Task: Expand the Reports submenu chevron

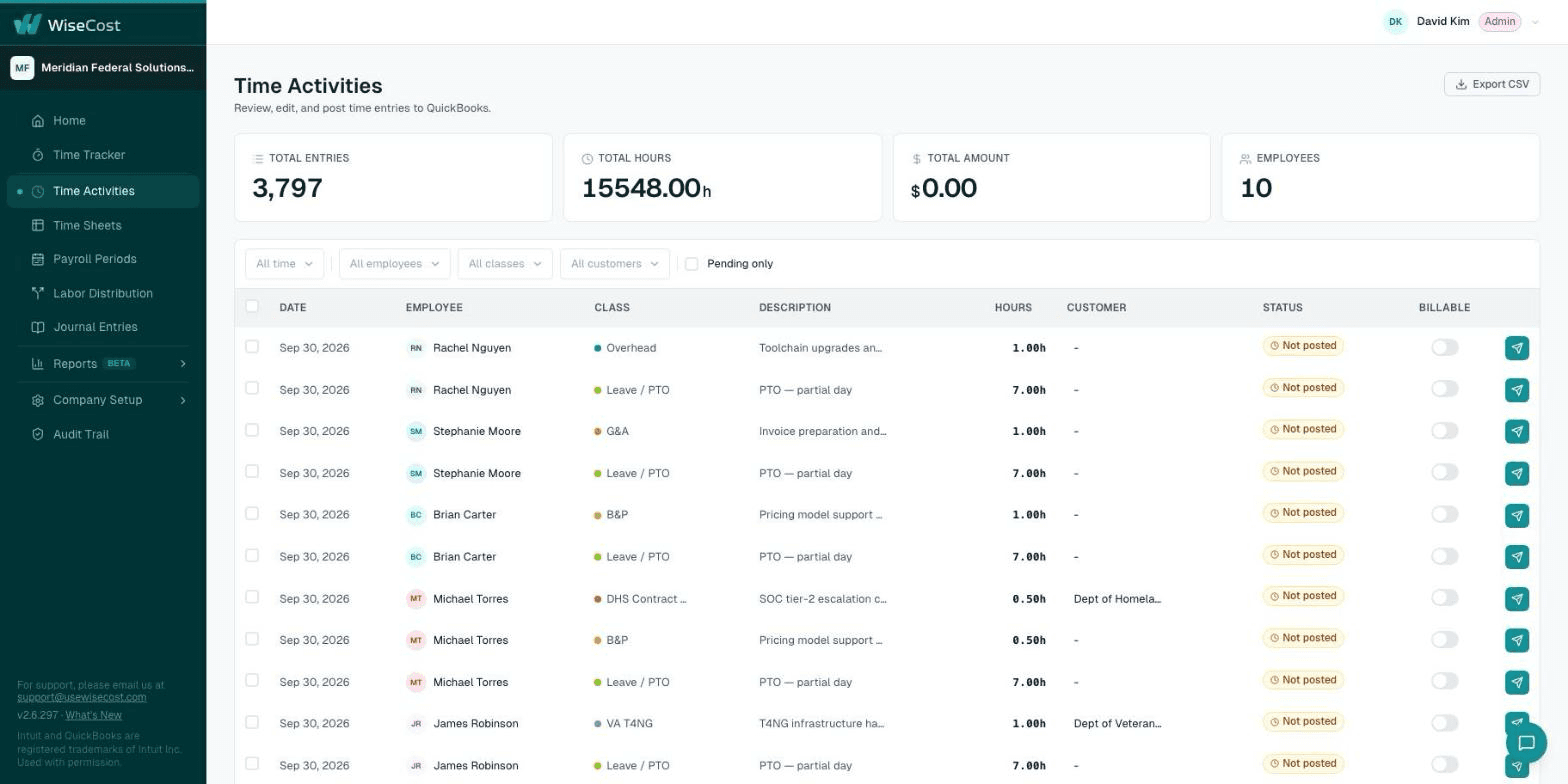Action: 183,364
